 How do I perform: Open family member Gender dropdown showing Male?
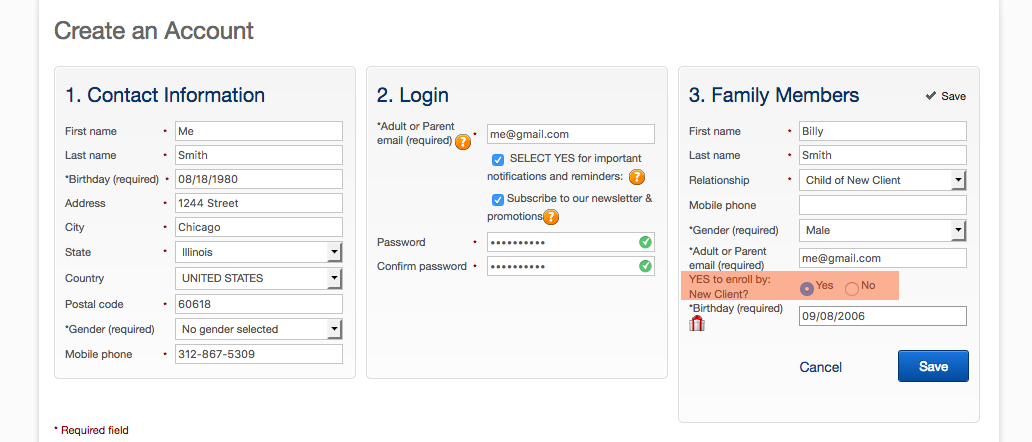point(883,230)
